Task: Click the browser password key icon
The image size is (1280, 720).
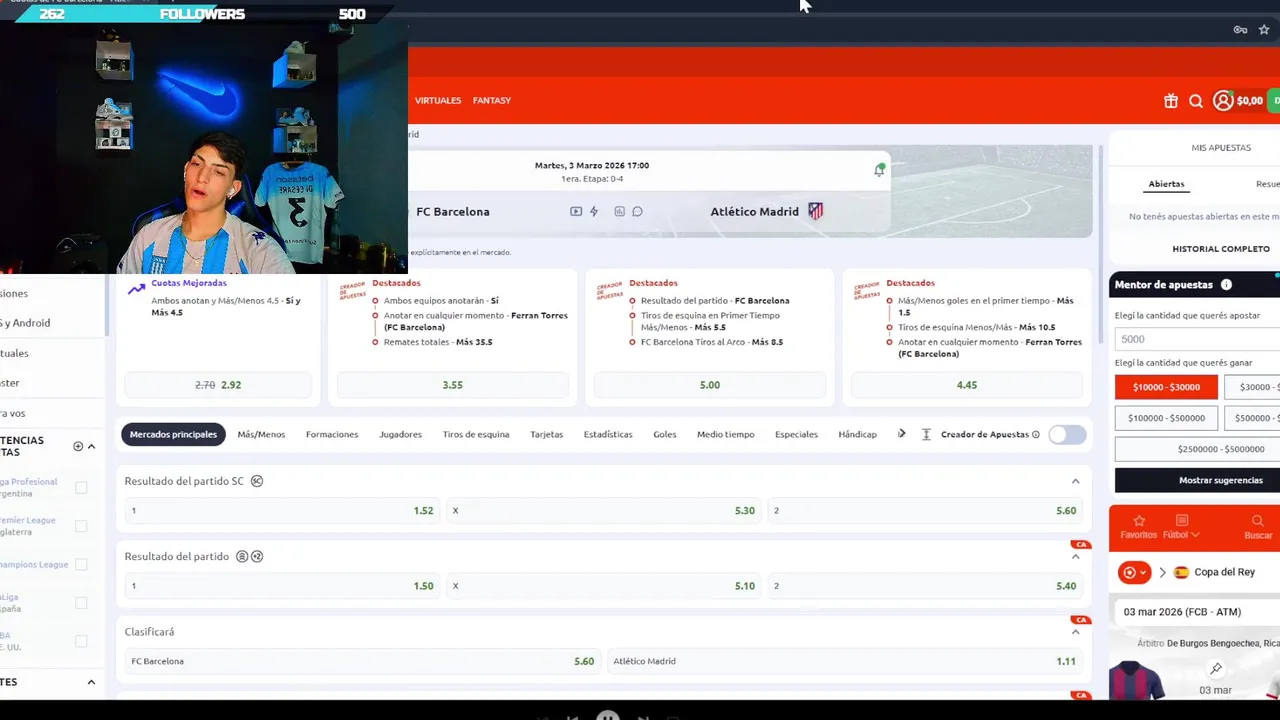Action: tap(1240, 30)
